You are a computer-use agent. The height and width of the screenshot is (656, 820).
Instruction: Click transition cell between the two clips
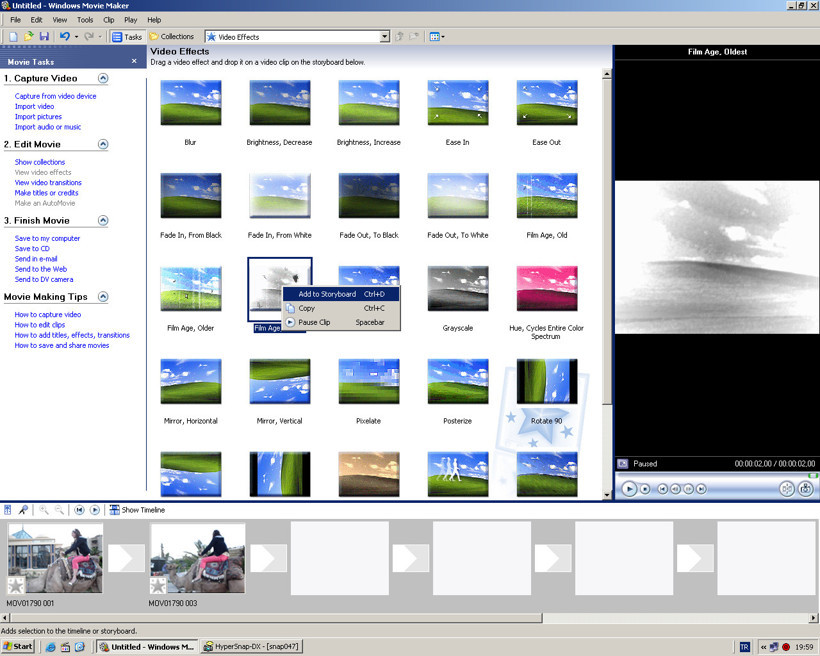click(126, 558)
